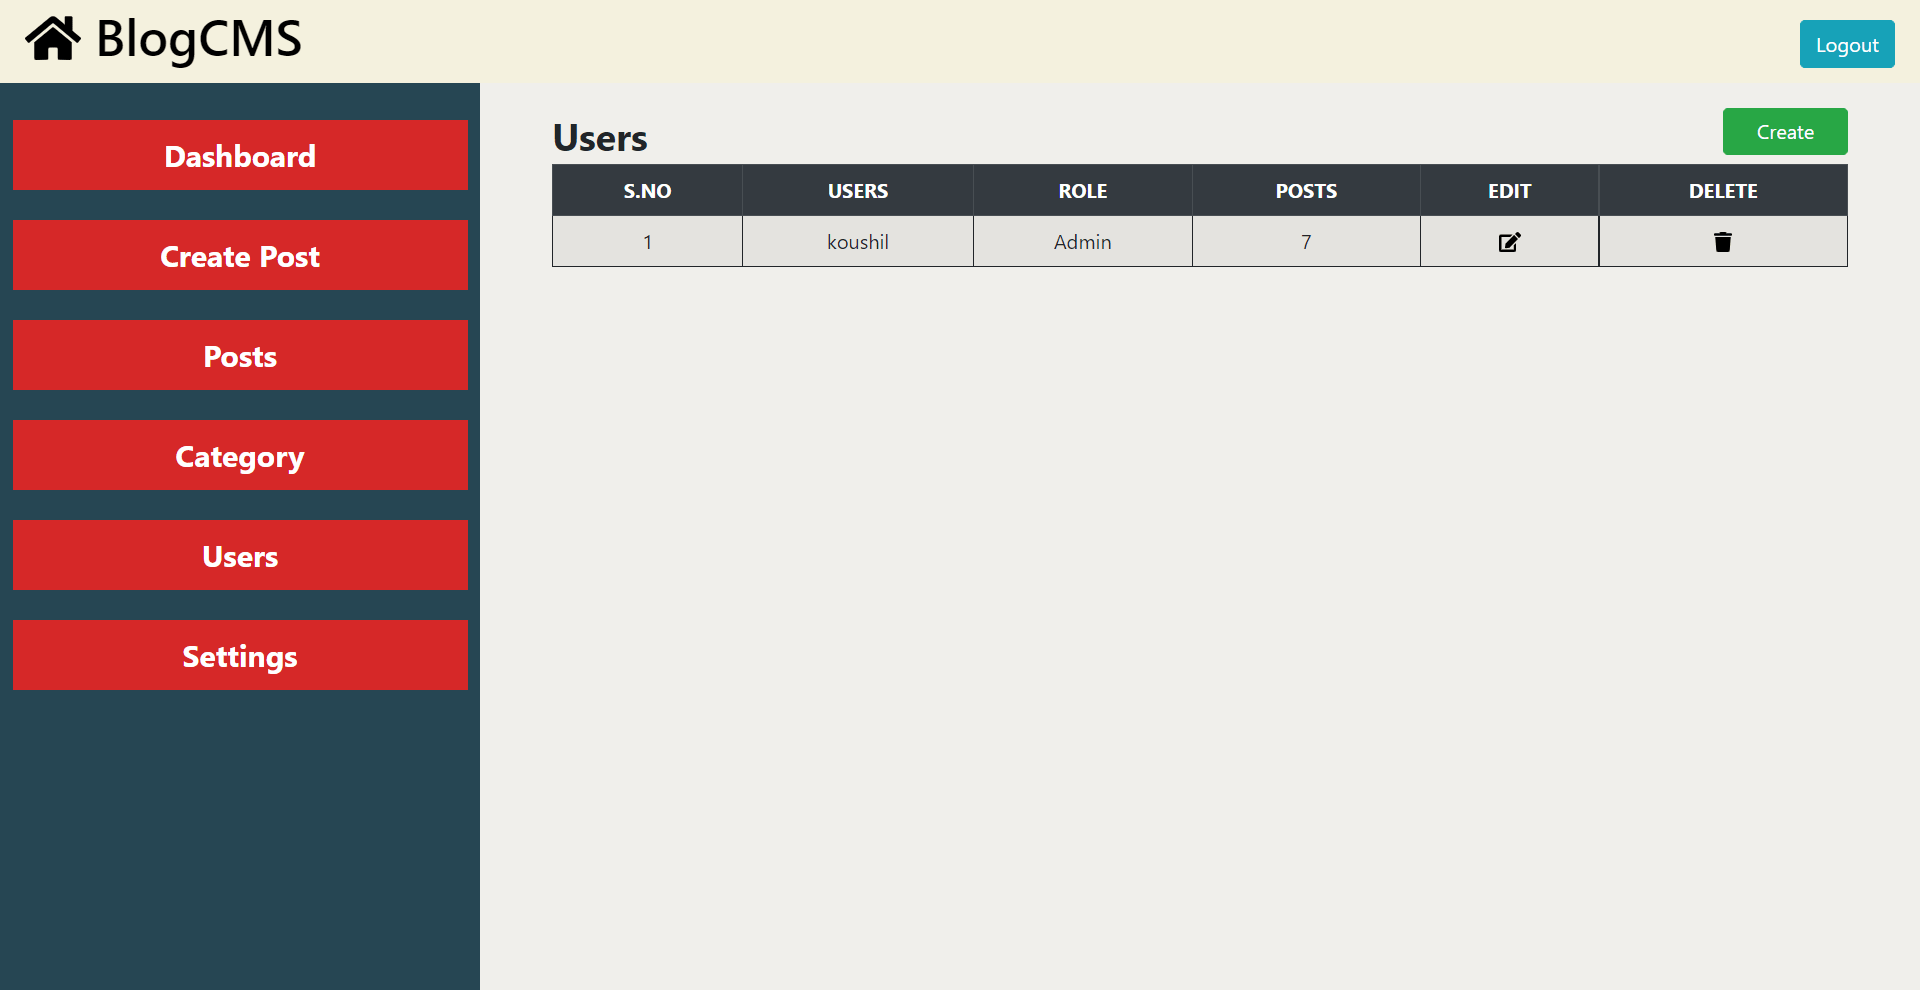Click the ROLE column header
Viewport: 1920px width, 990px height.
click(1083, 191)
